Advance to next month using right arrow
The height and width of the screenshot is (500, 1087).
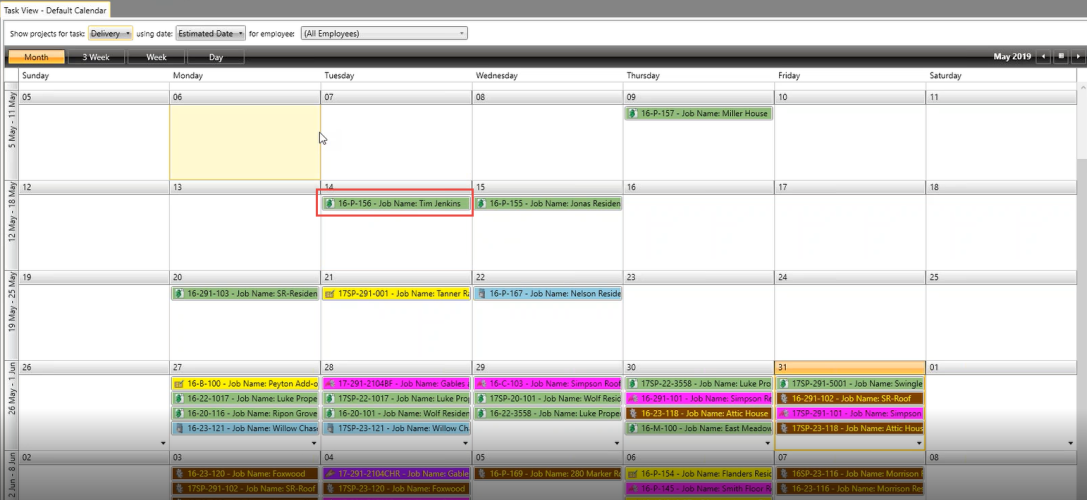point(1077,57)
